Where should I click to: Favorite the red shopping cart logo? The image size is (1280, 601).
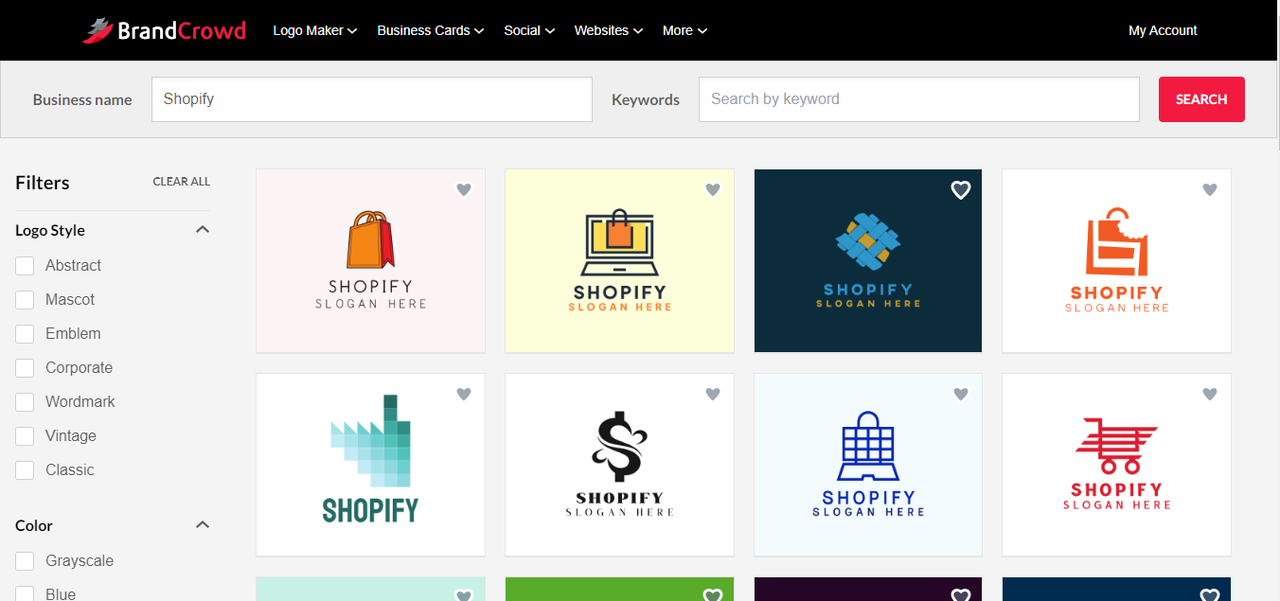(1210, 394)
